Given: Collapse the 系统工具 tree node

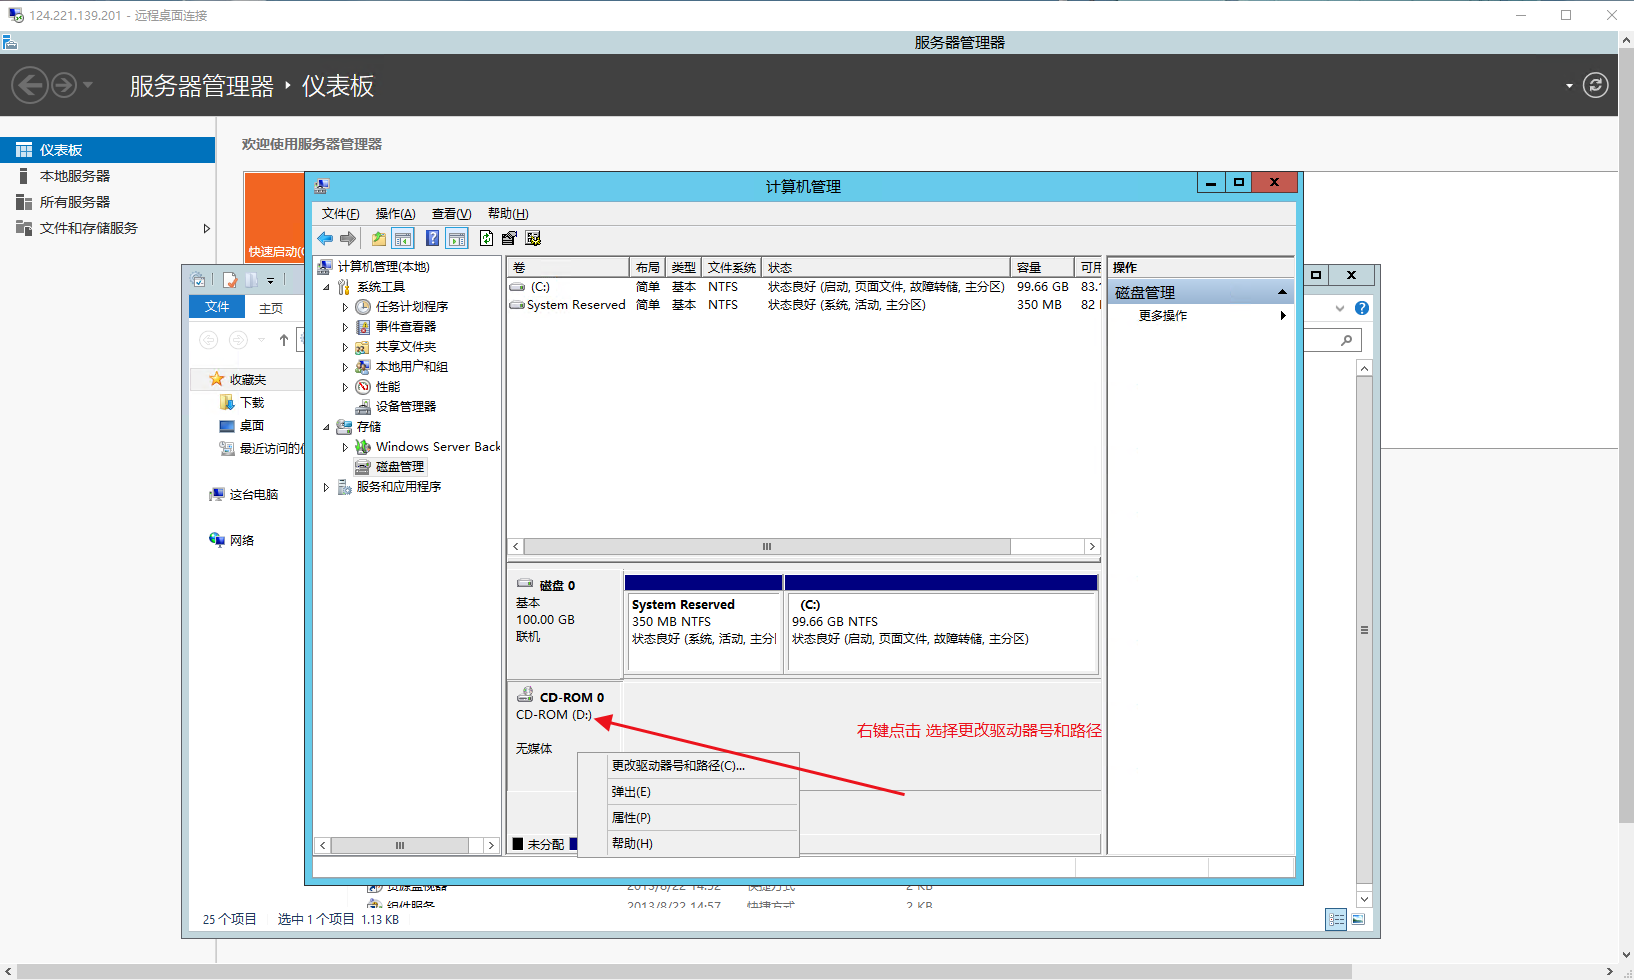Looking at the screenshot, I should [326, 287].
